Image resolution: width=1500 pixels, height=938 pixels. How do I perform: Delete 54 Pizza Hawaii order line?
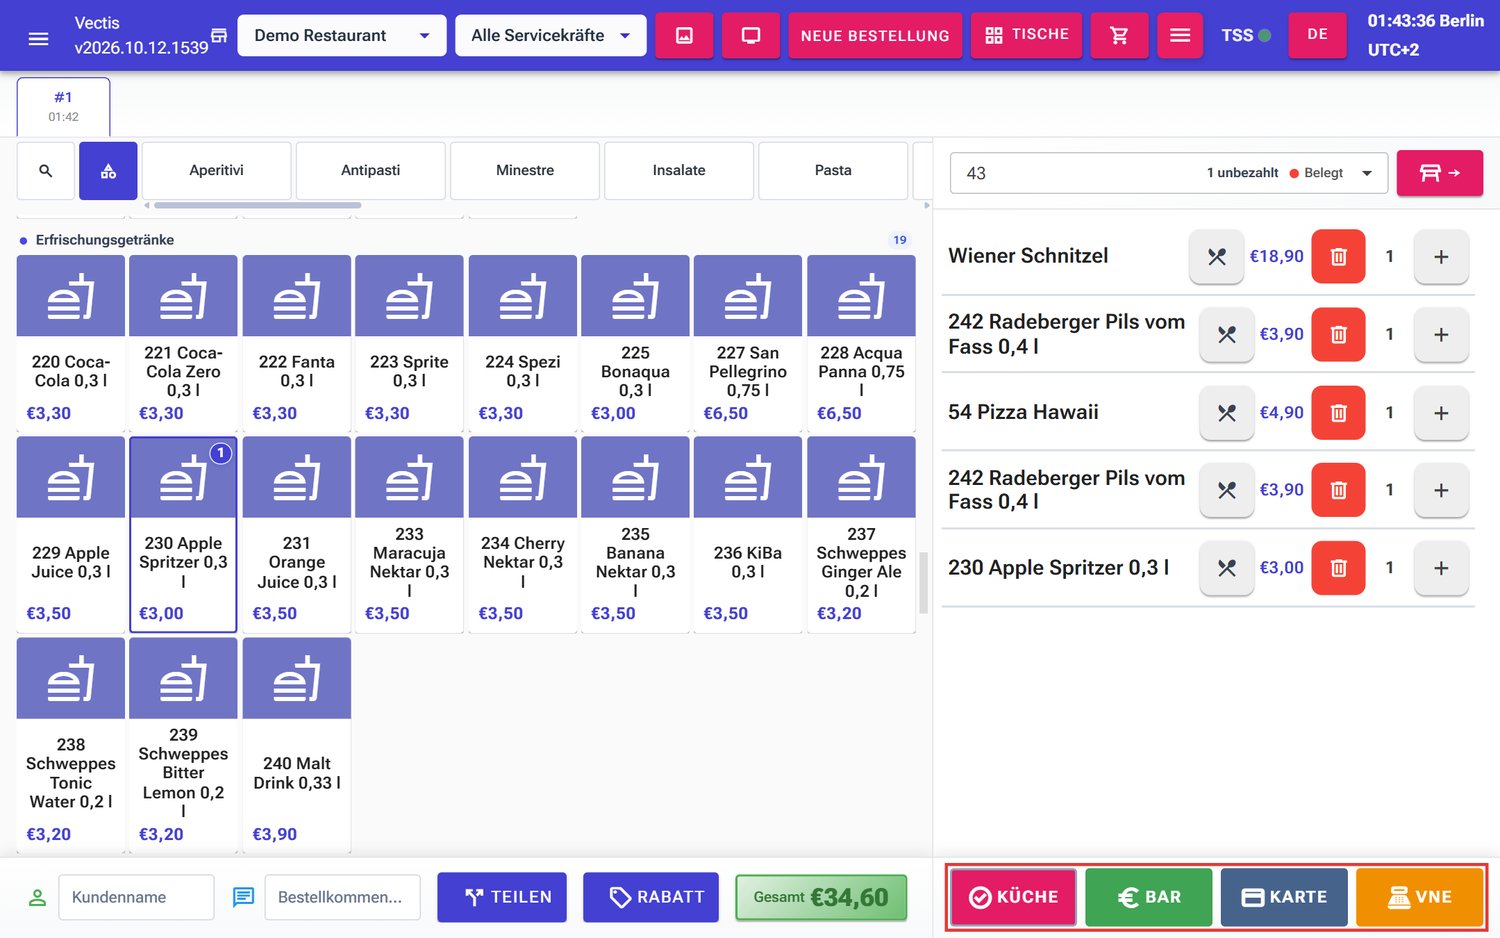point(1338,412)
